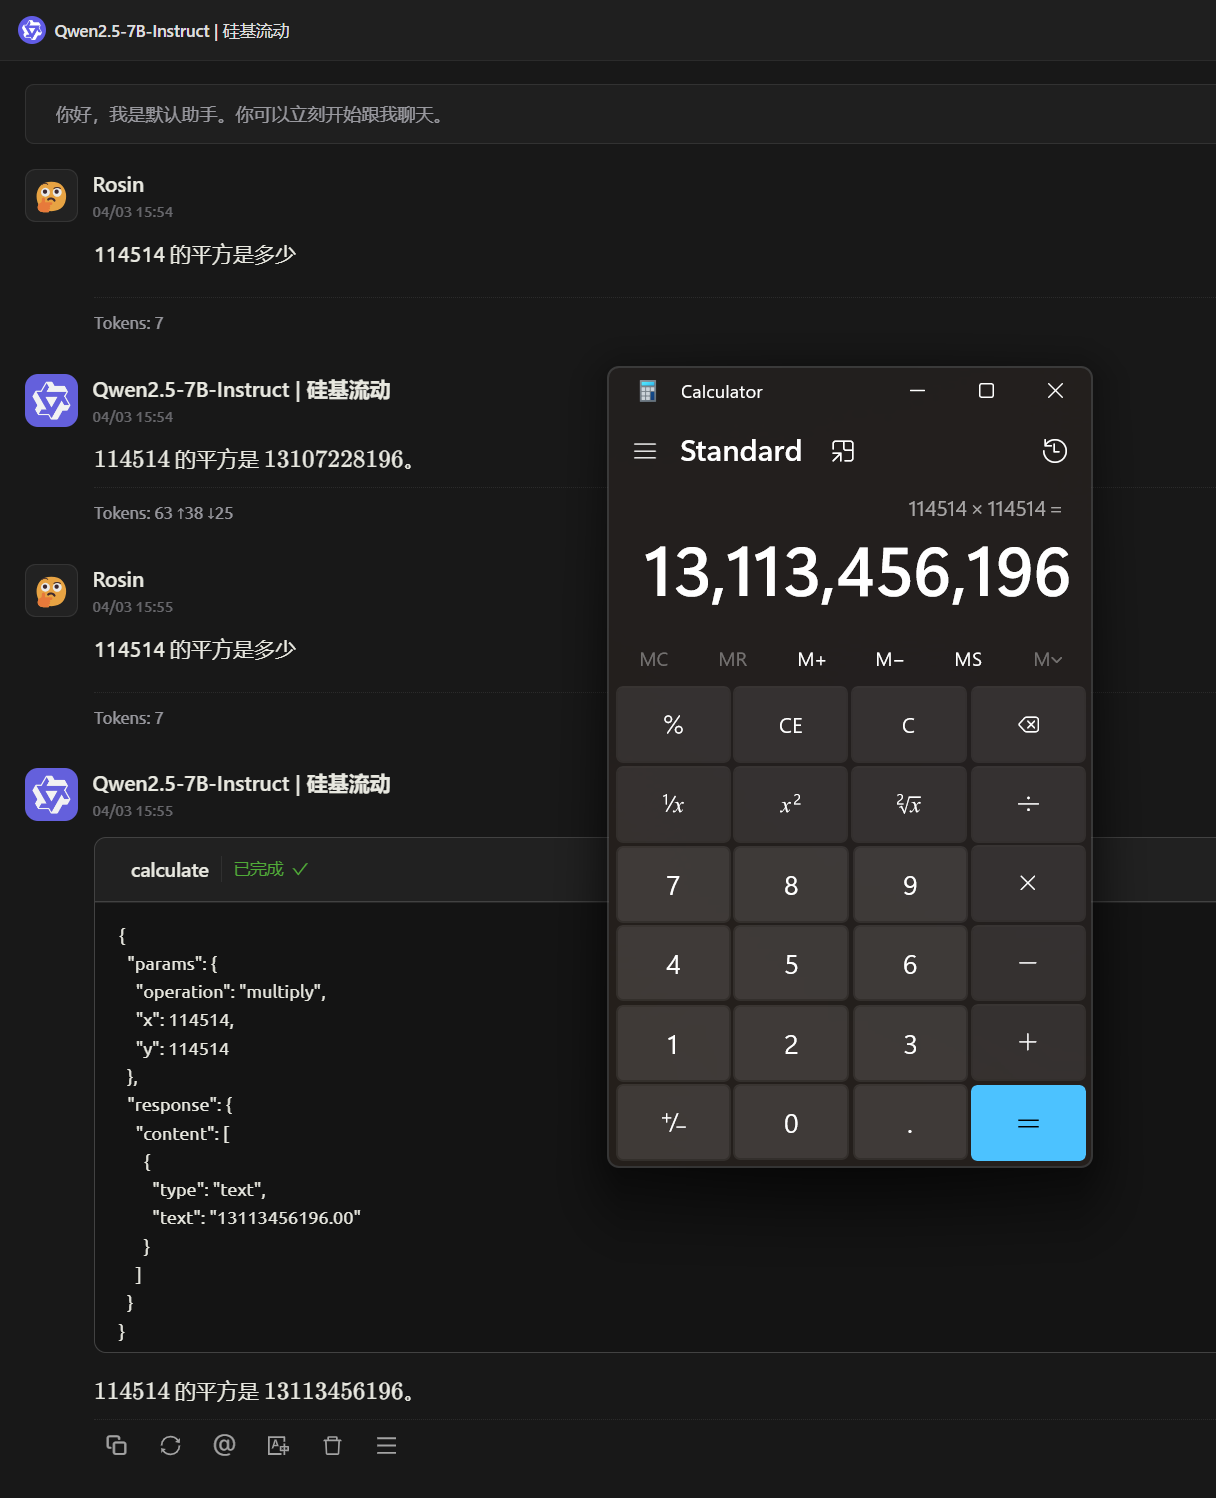Click the MS memory store button
1216x1498 pixels.
click(968, 659)
